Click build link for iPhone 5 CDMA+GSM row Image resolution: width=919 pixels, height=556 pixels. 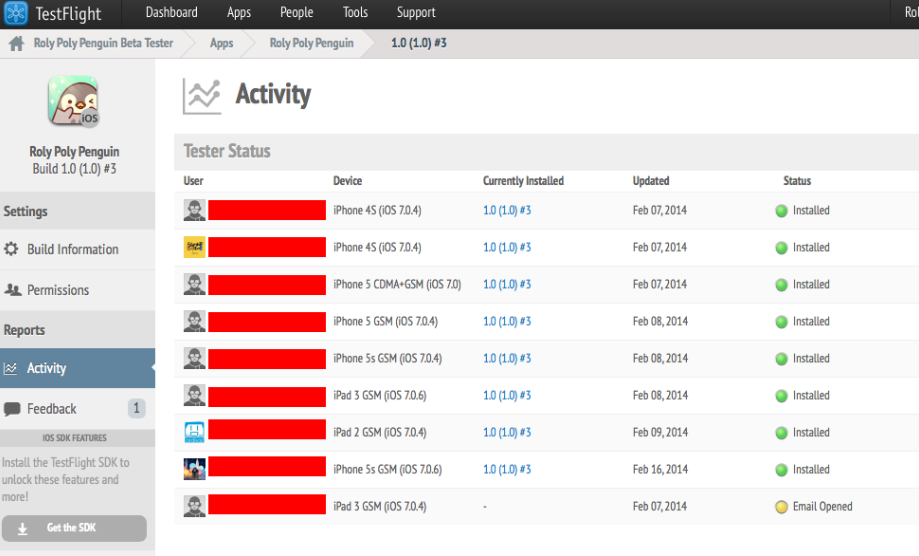[x=507, y=285]
